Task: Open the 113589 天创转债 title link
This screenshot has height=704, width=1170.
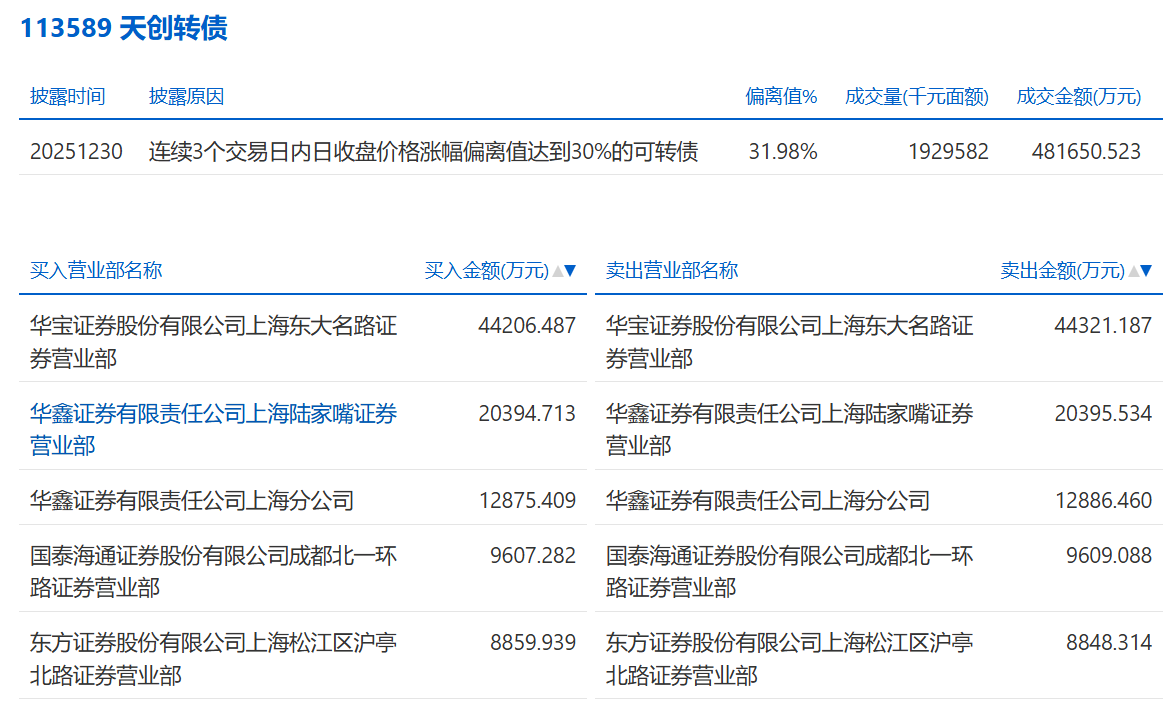Action: tap(124, 28)
